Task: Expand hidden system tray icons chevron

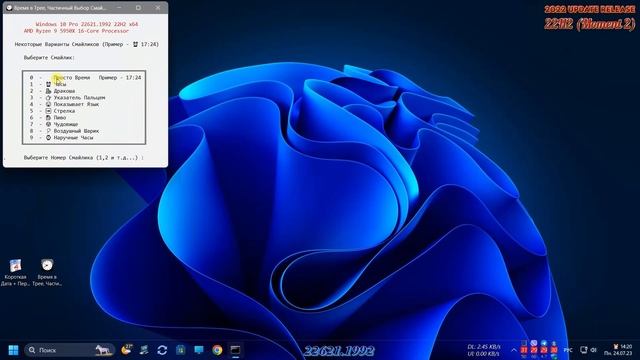Action: click(513, 350)
